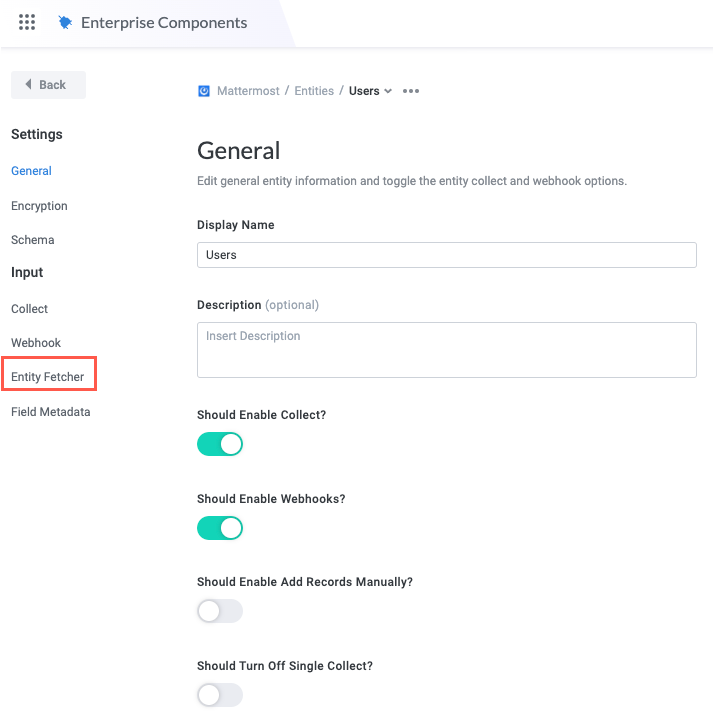The height and width of the screenshot is (722, 713).
Task: Turn off the Should Enable Webhooks toggle
Action: coord(220,527)
